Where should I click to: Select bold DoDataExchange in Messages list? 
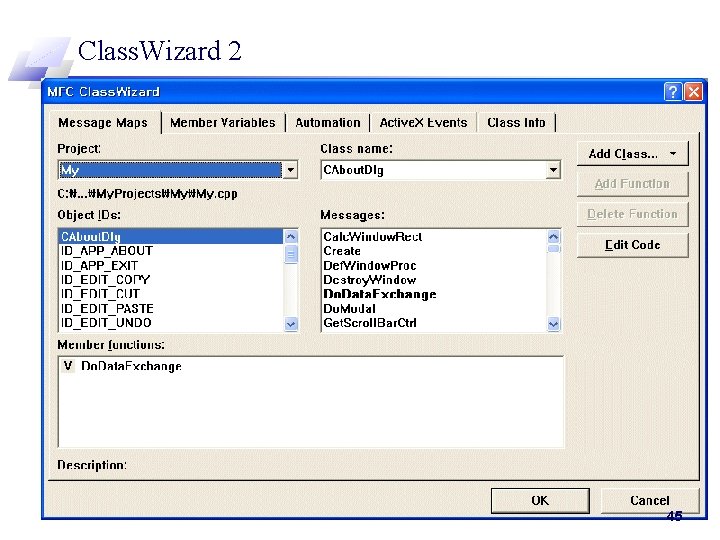coord(434,294)
